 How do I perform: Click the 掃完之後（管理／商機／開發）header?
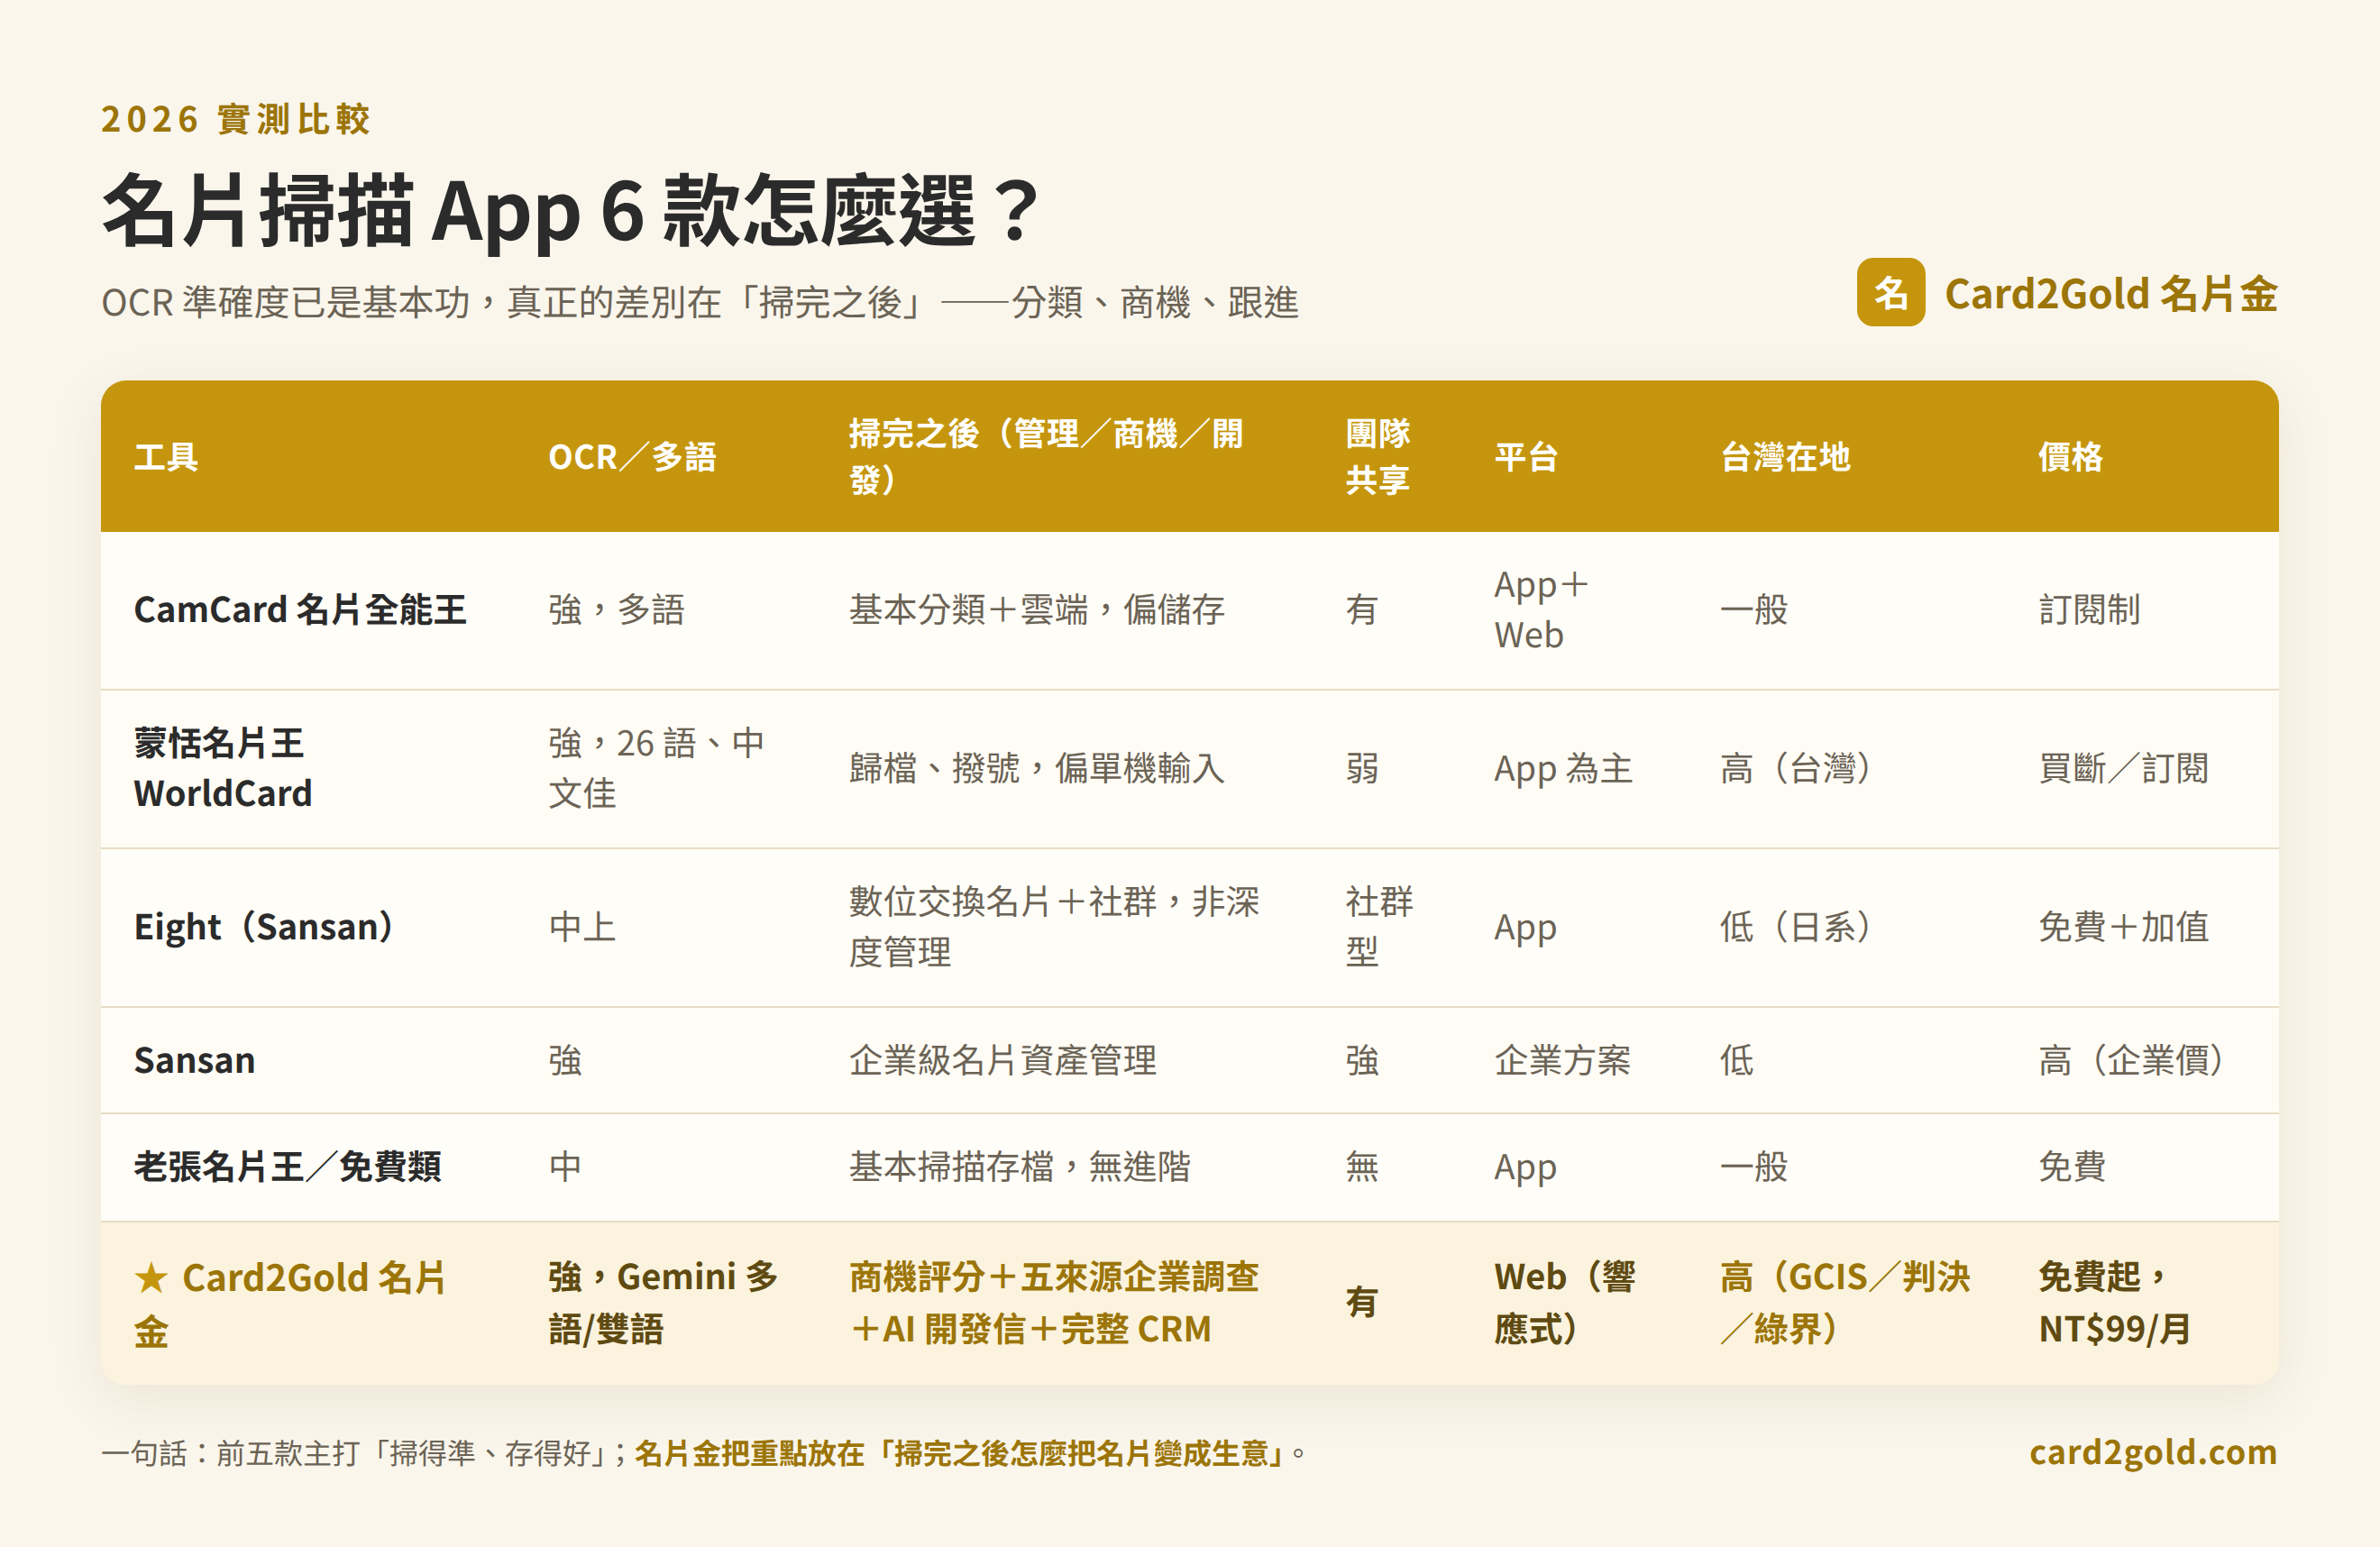[x=1046, y=457]
